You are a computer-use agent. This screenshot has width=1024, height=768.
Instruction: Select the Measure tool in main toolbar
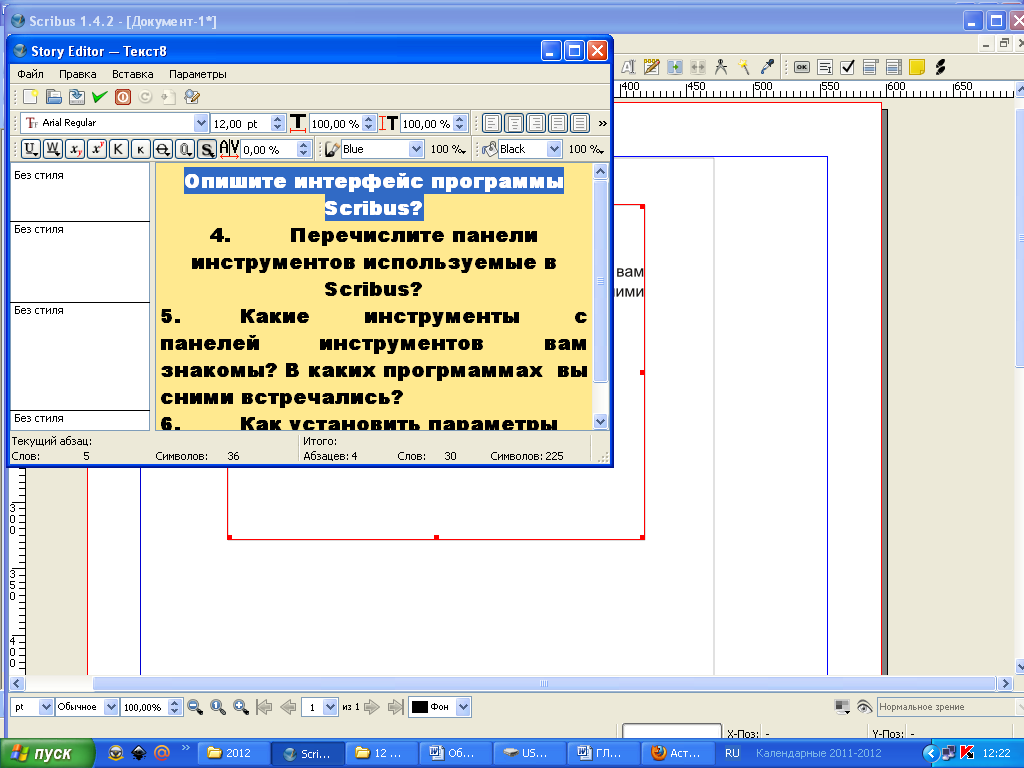[721, 67]
